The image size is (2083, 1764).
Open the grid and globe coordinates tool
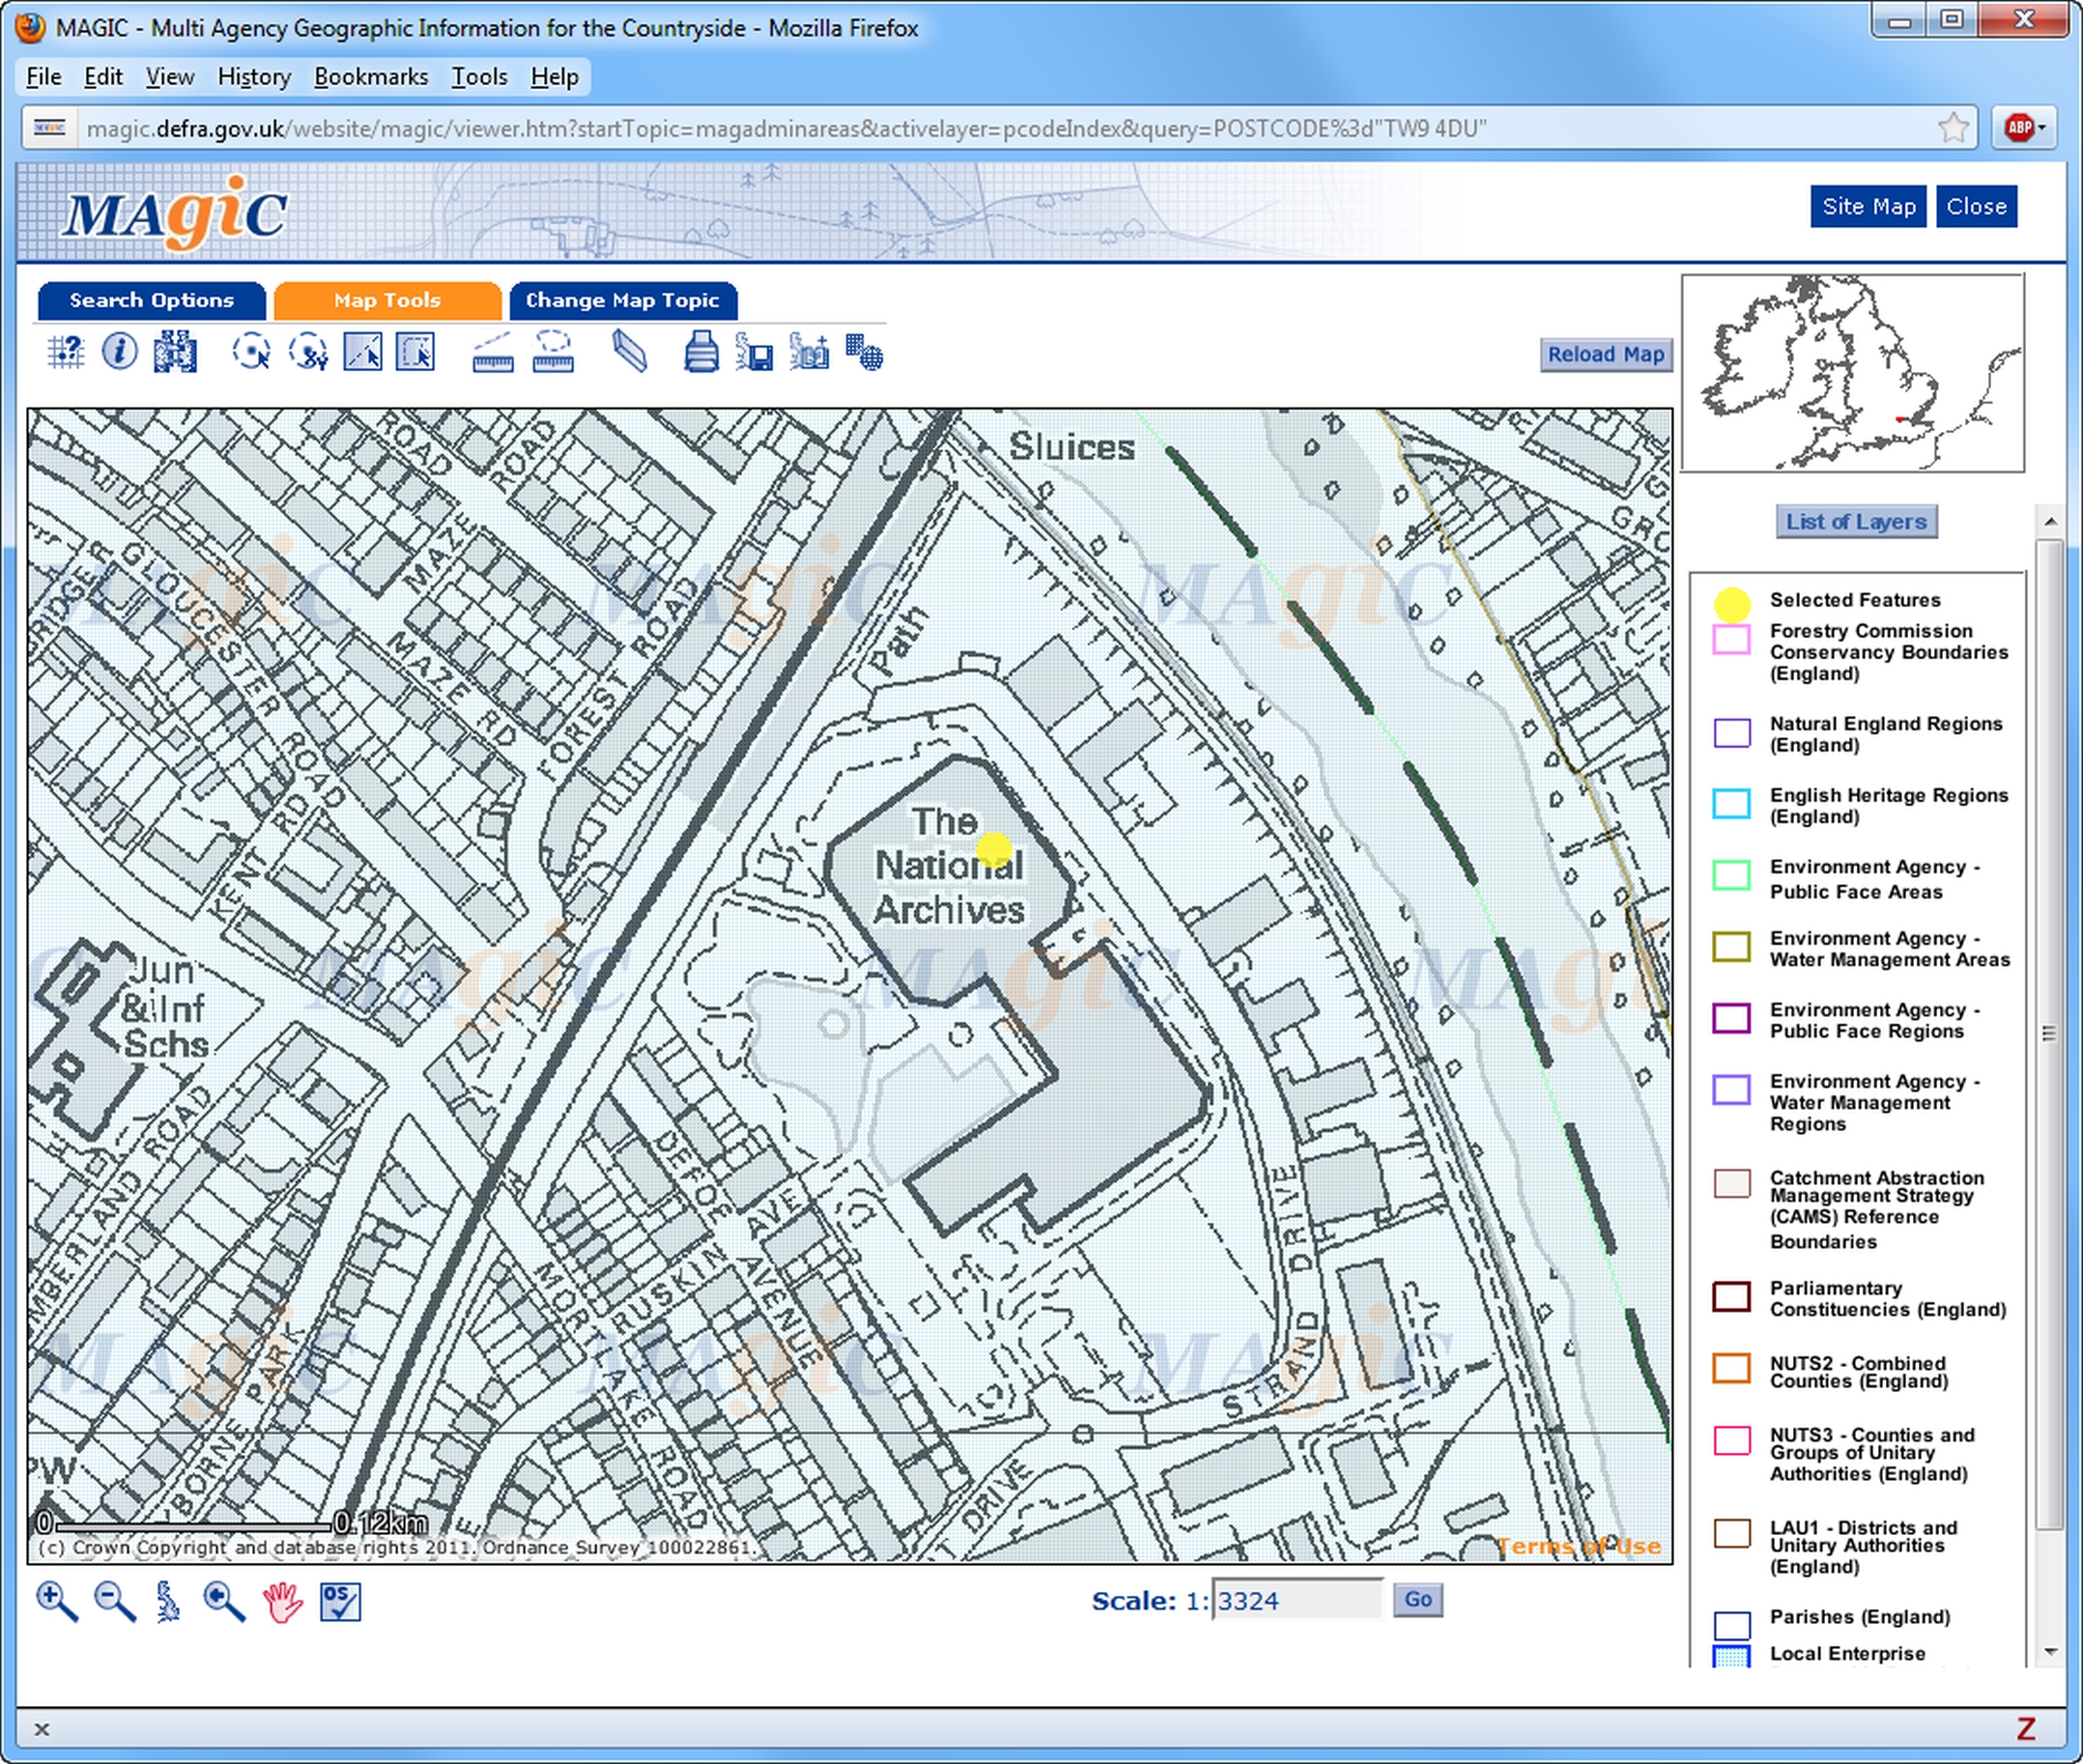tap(864, 353)
